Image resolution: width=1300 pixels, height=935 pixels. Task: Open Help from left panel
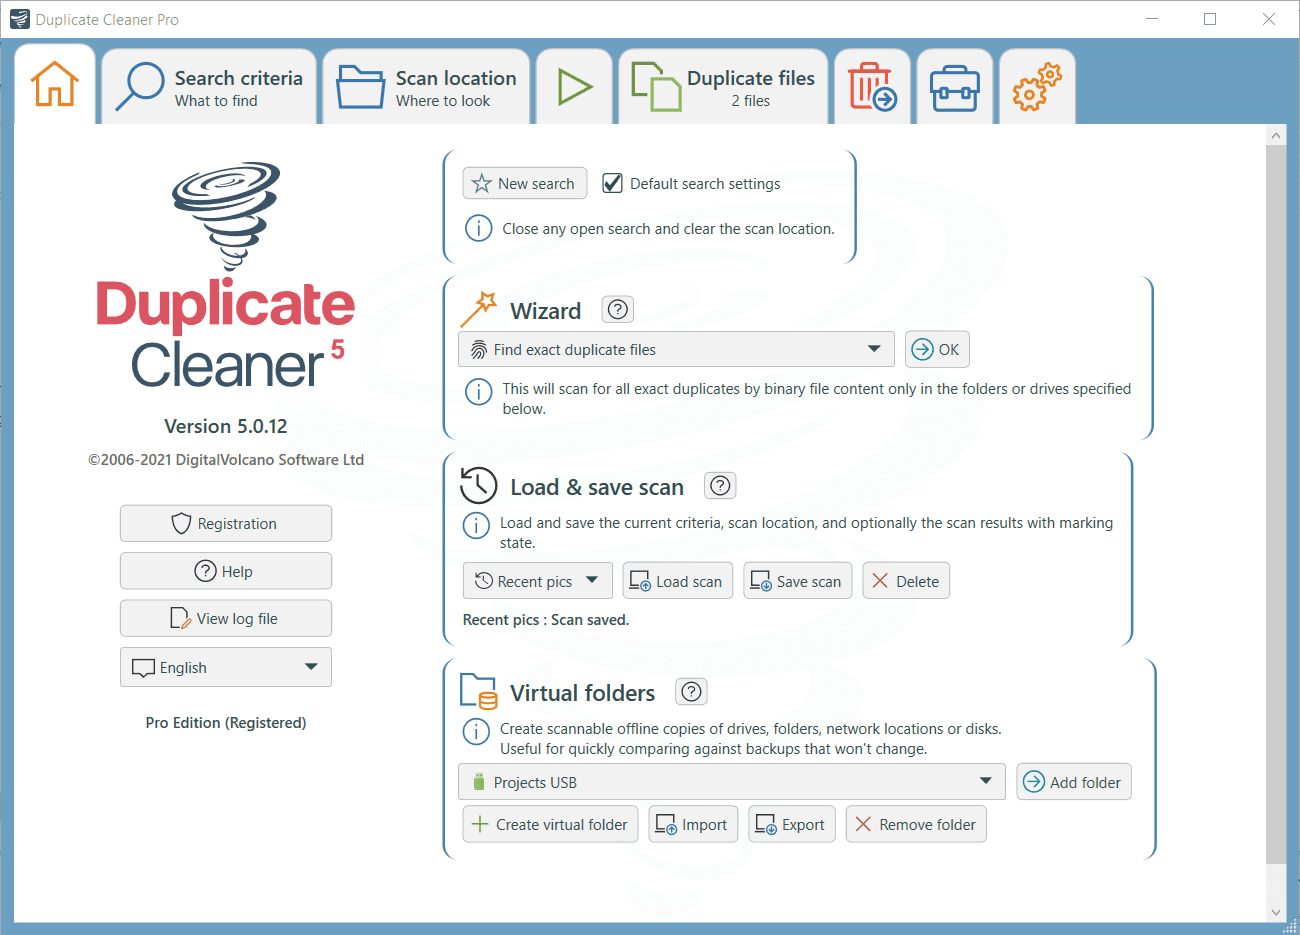226,571
